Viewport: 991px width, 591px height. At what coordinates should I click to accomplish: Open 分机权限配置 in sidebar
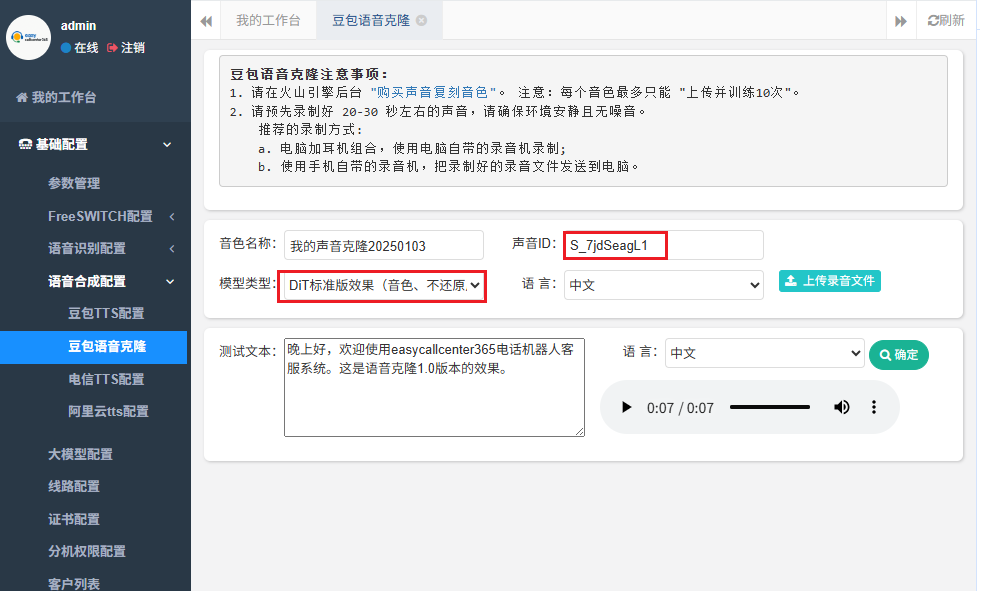click(x=87, y=551)
